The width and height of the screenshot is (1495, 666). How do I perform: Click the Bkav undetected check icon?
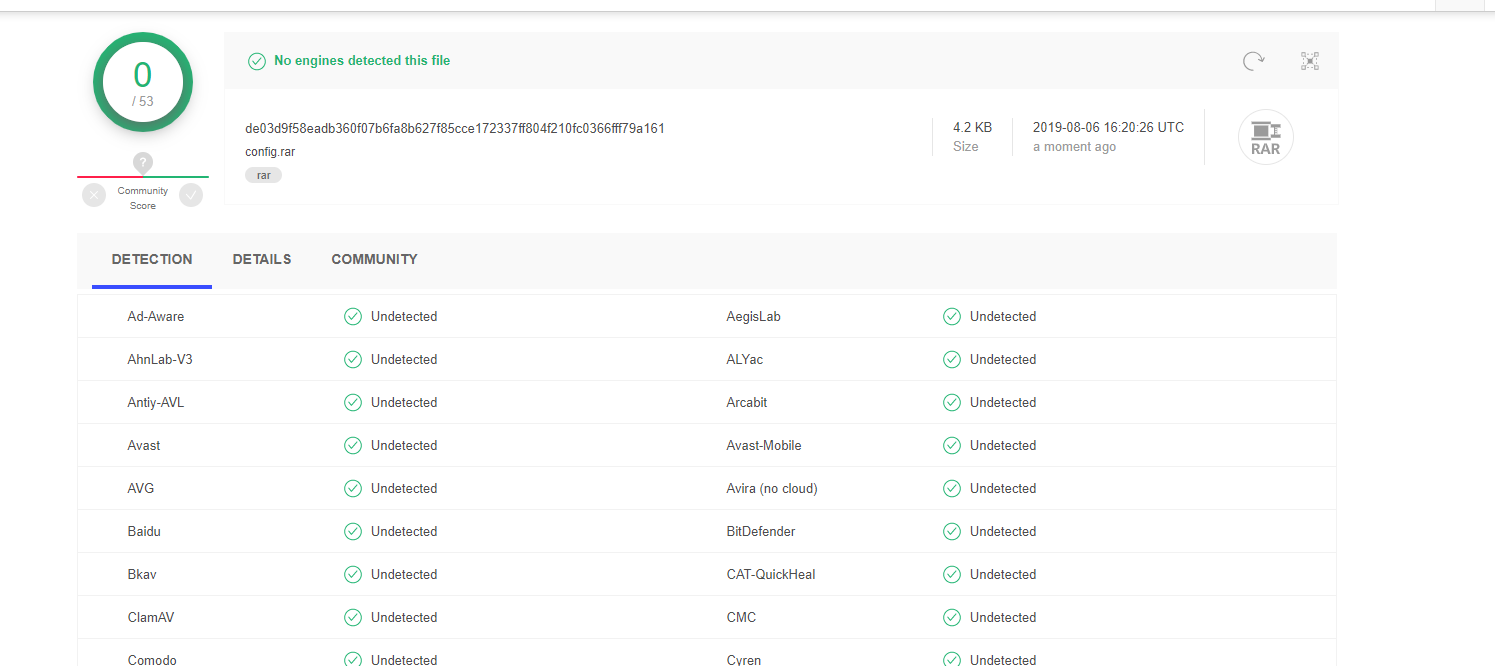[353, 574]
